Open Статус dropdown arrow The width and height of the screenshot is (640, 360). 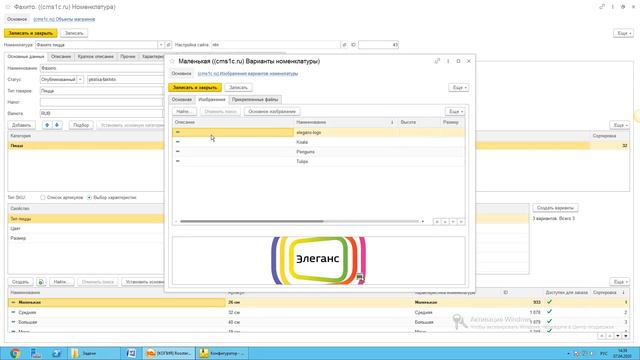pyautogui.click(x=80, y=80)
